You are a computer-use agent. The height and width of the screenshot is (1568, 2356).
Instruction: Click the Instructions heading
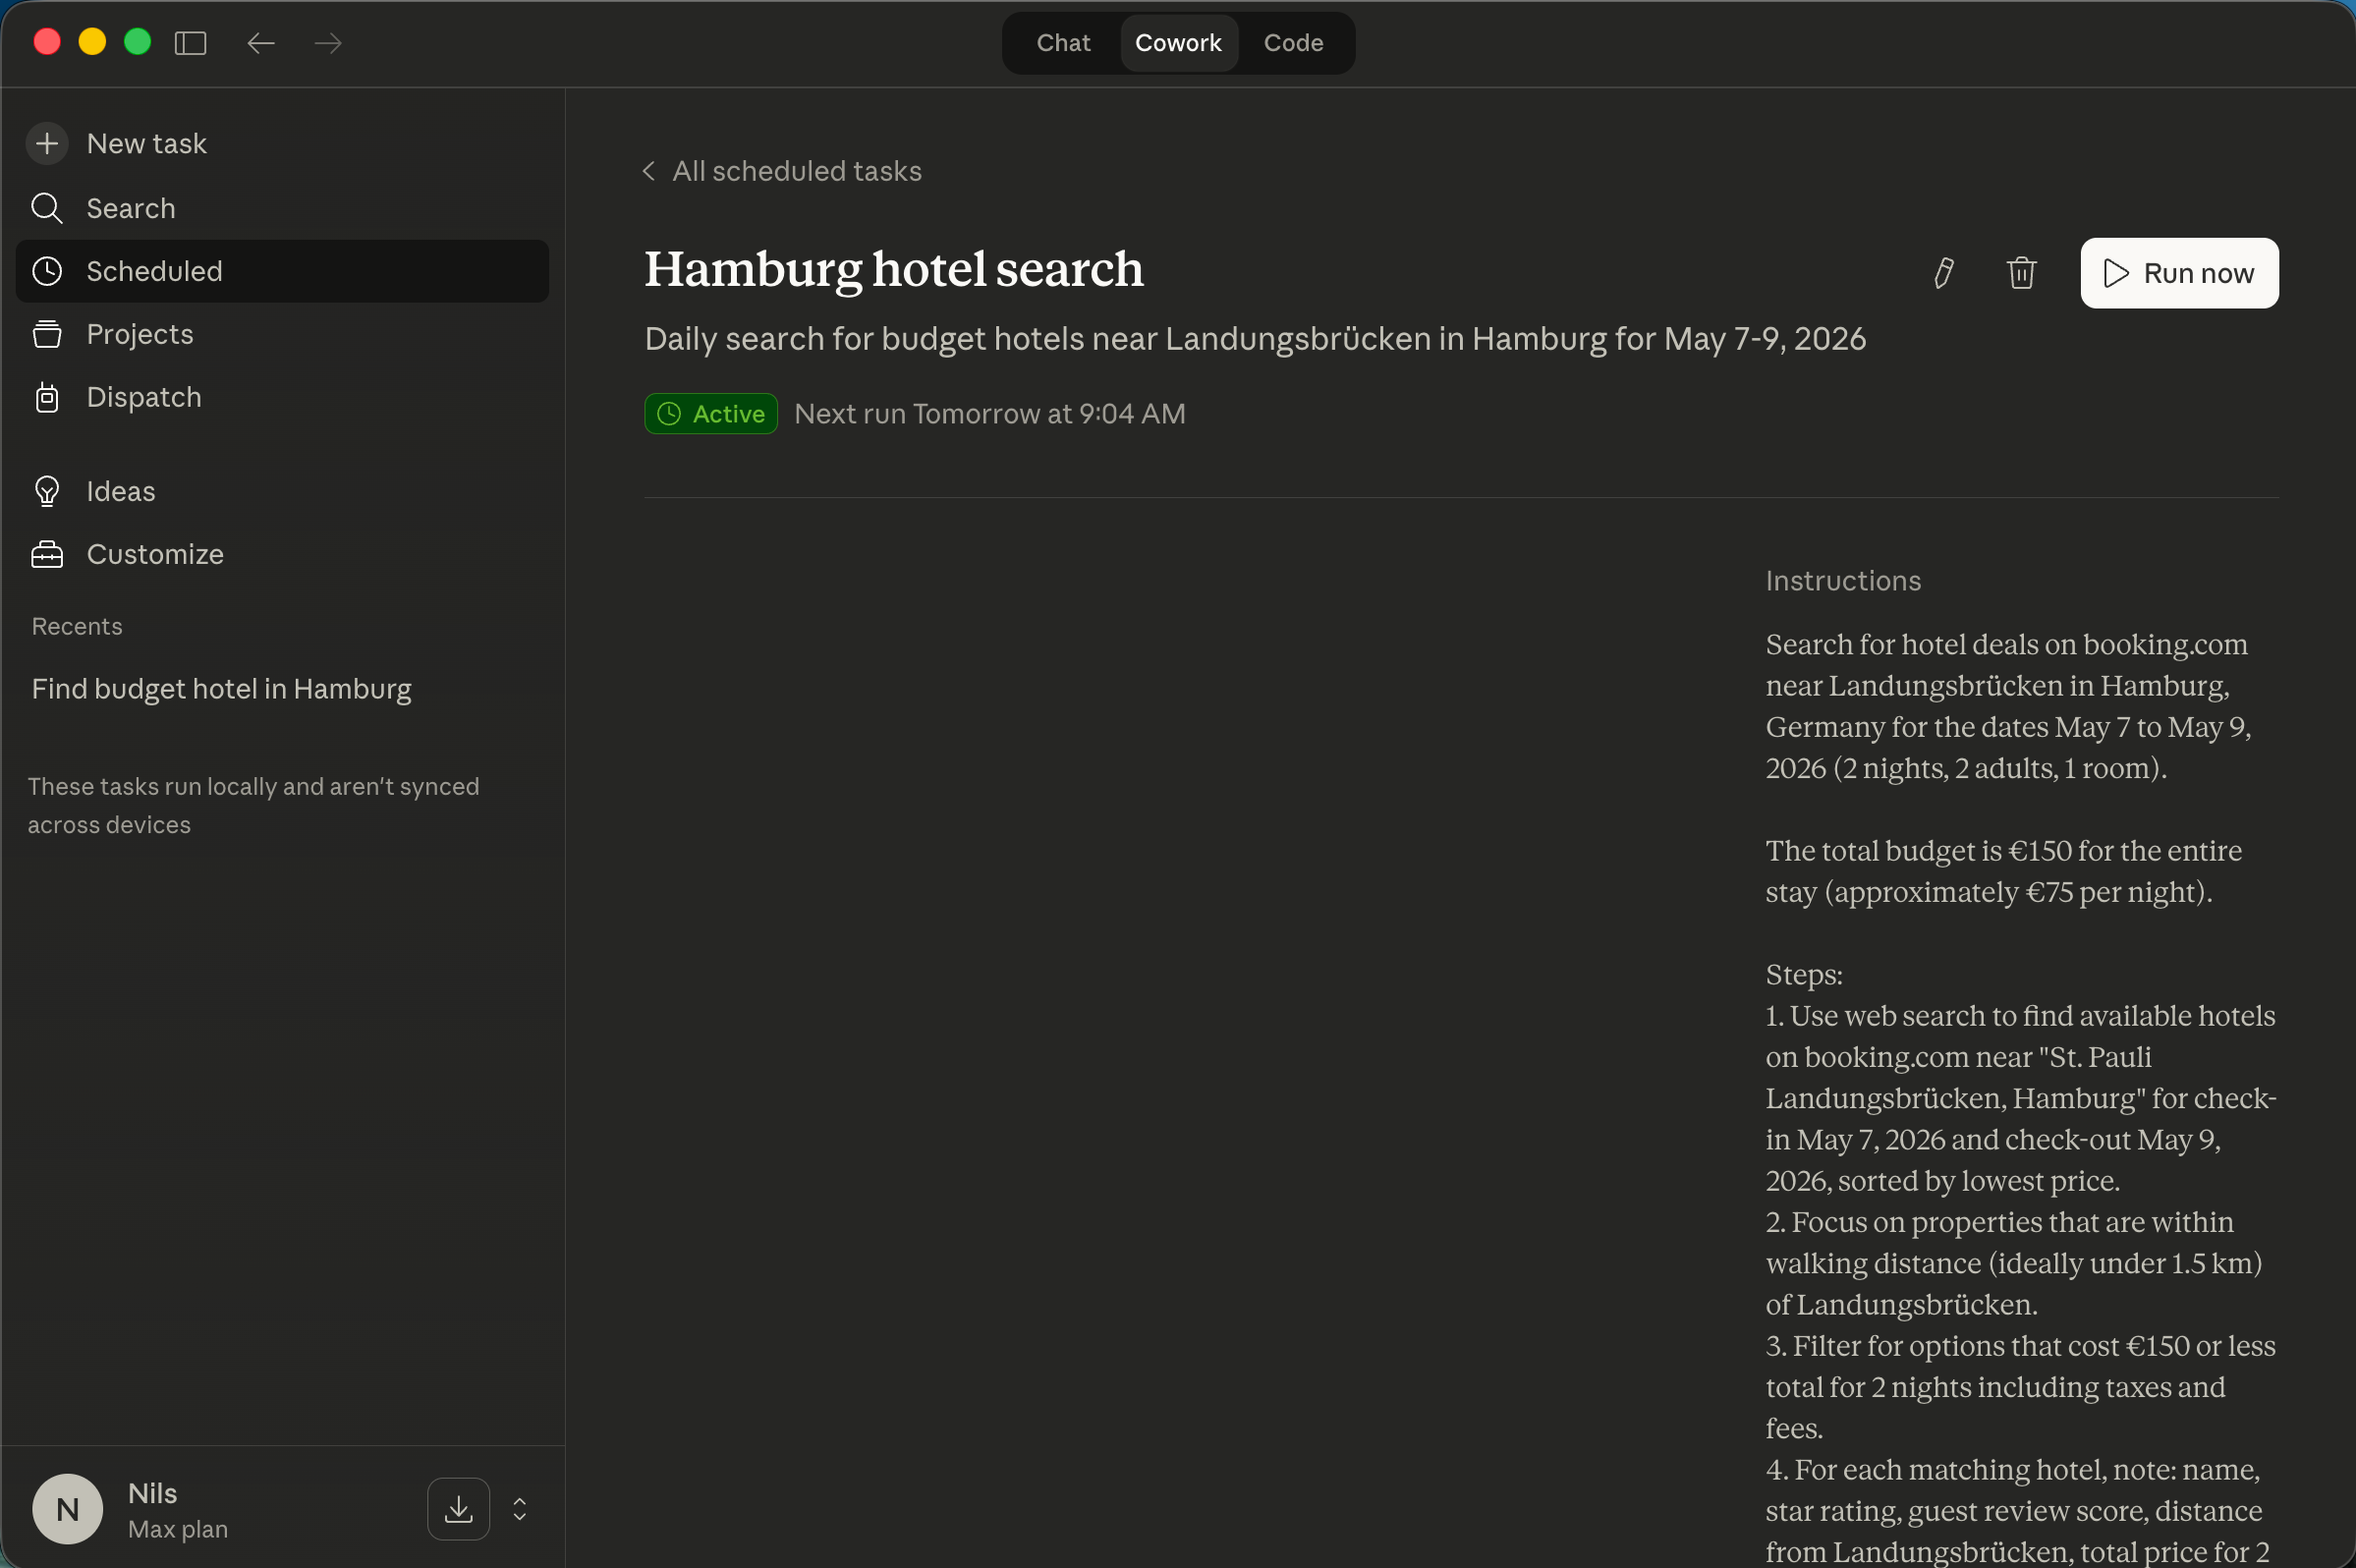[x=1843, y=581]
